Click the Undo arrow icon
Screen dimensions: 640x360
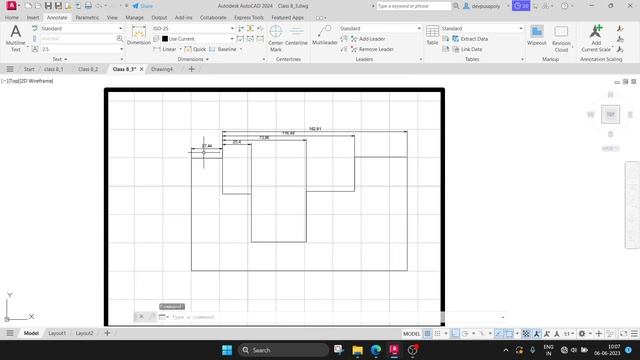[x=99, y=6]
